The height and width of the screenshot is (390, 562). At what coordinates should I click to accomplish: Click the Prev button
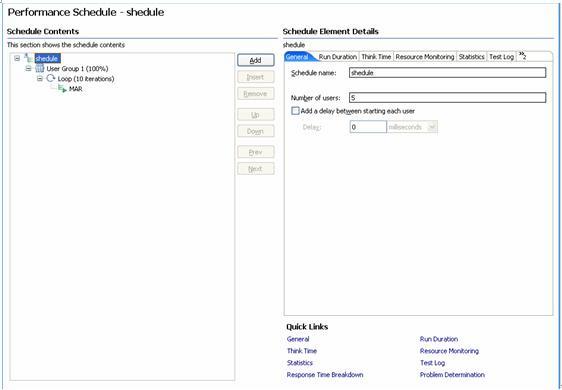(x=256, y=152)
